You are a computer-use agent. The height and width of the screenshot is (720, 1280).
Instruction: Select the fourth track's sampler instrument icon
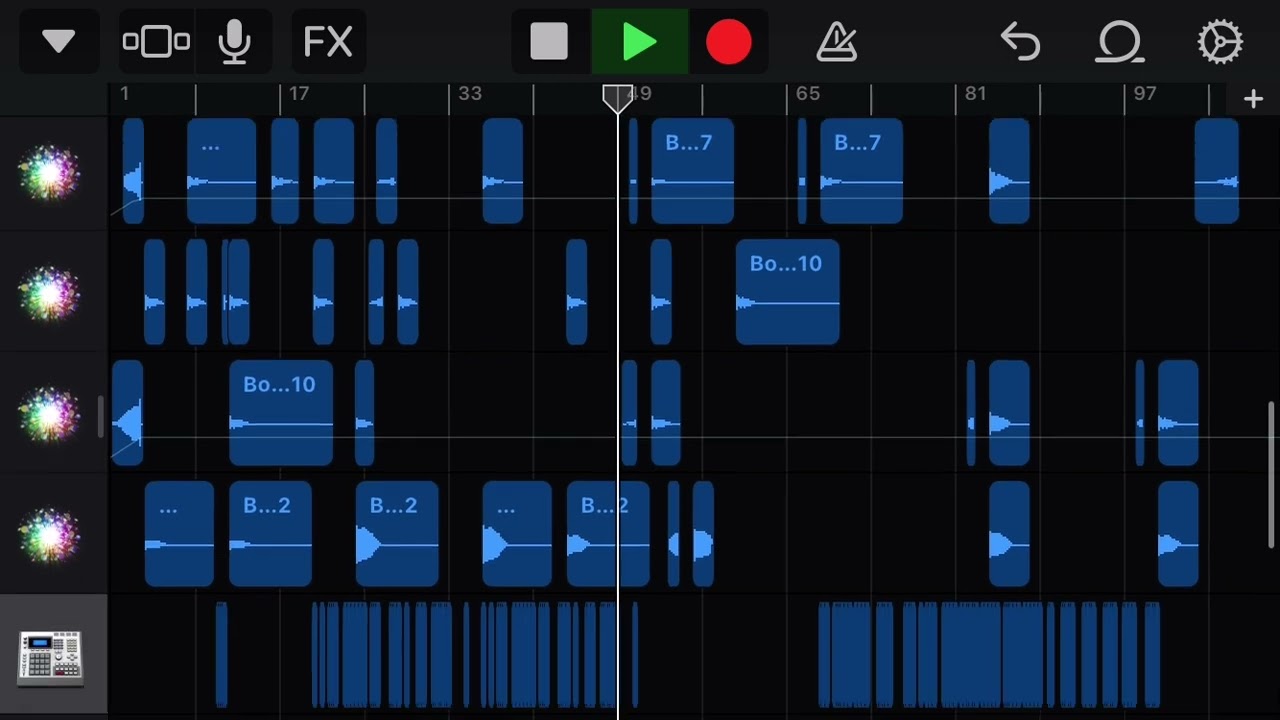(49, 536)
